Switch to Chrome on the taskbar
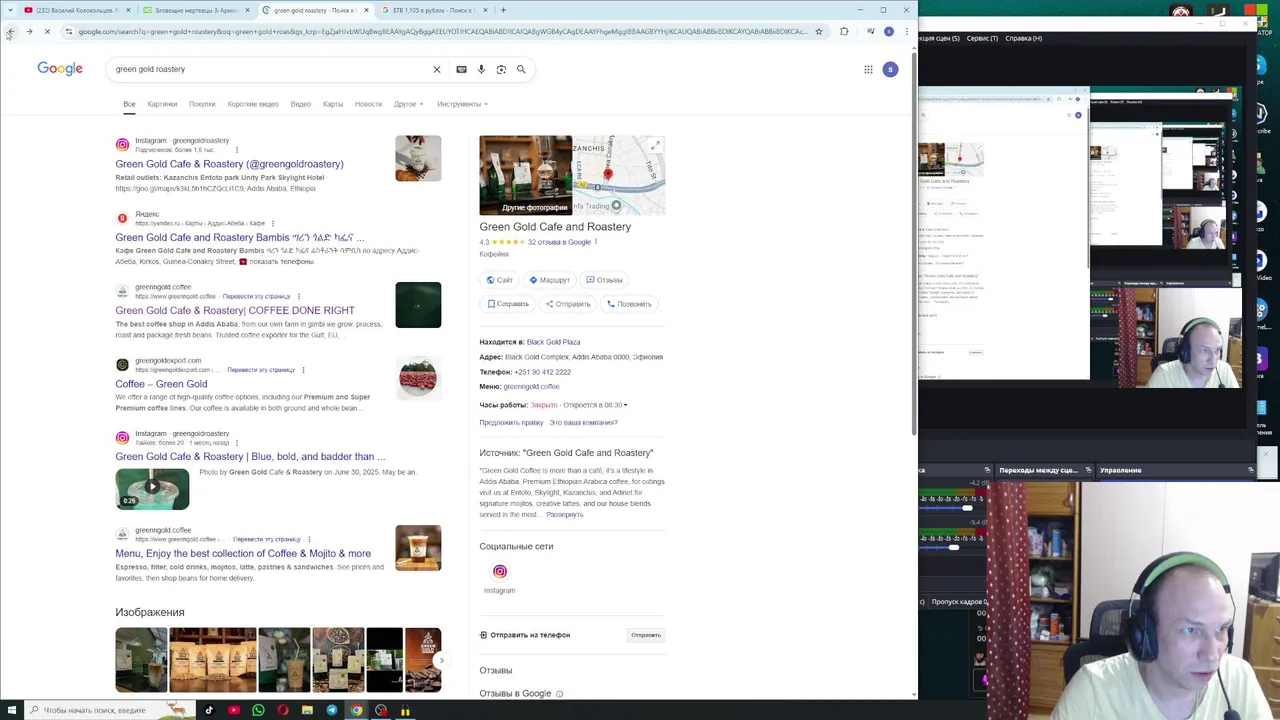The width and height of the screenshot is (1280, 720). point(356,710)
